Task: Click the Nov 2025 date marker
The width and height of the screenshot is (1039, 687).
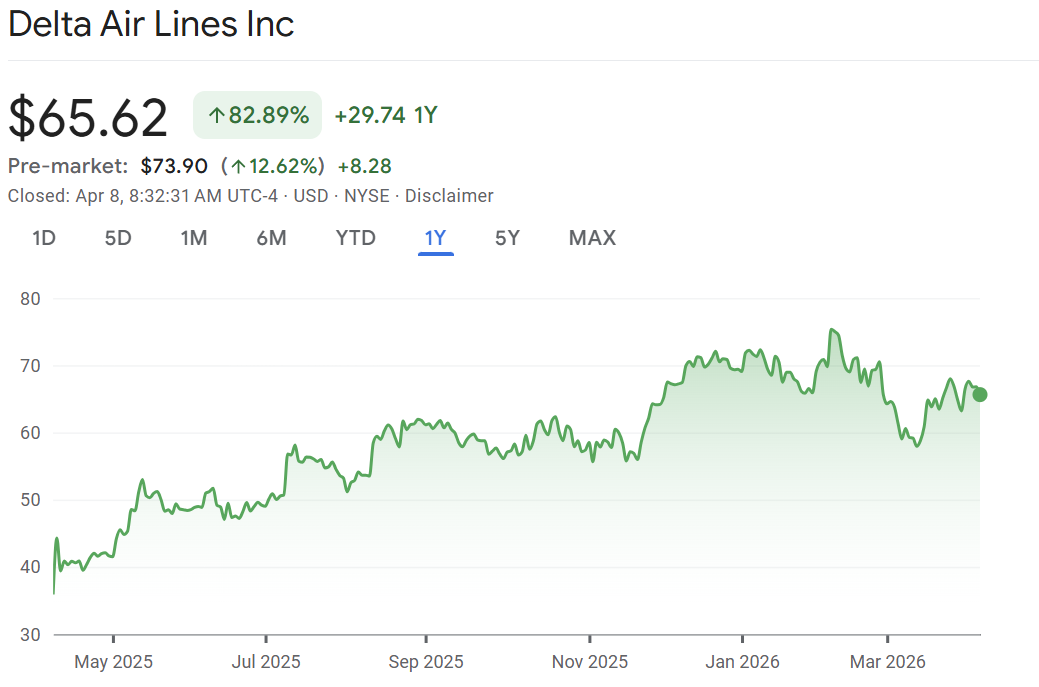Action: pyautogui.click(x=590, y=662)
